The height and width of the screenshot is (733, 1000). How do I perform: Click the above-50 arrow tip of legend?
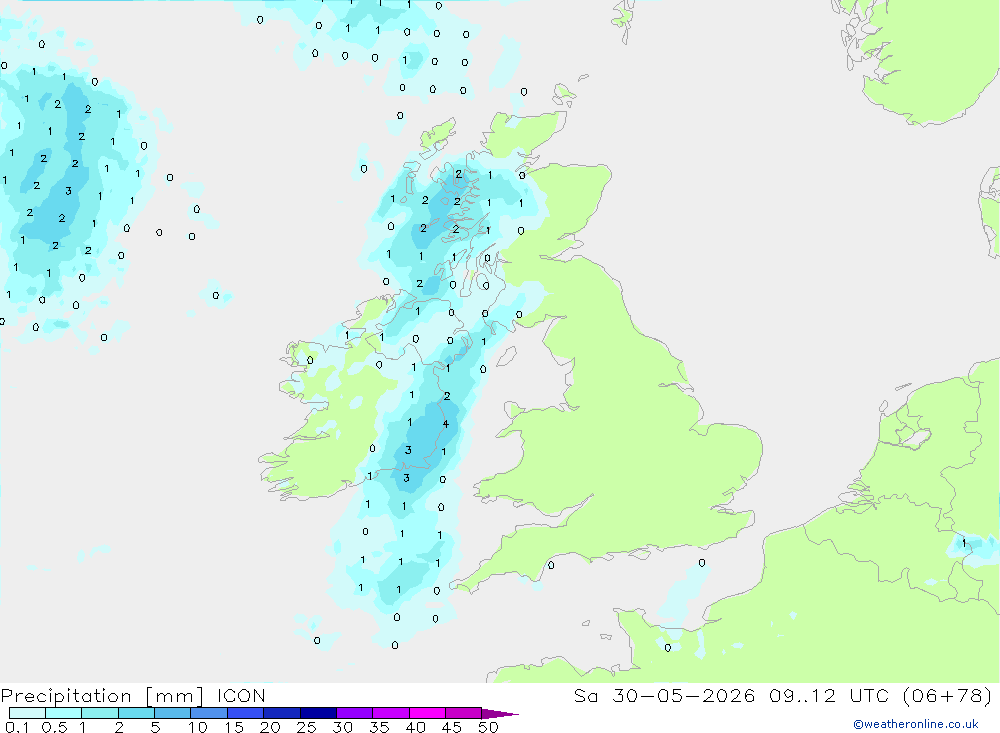tap(501, 713)
